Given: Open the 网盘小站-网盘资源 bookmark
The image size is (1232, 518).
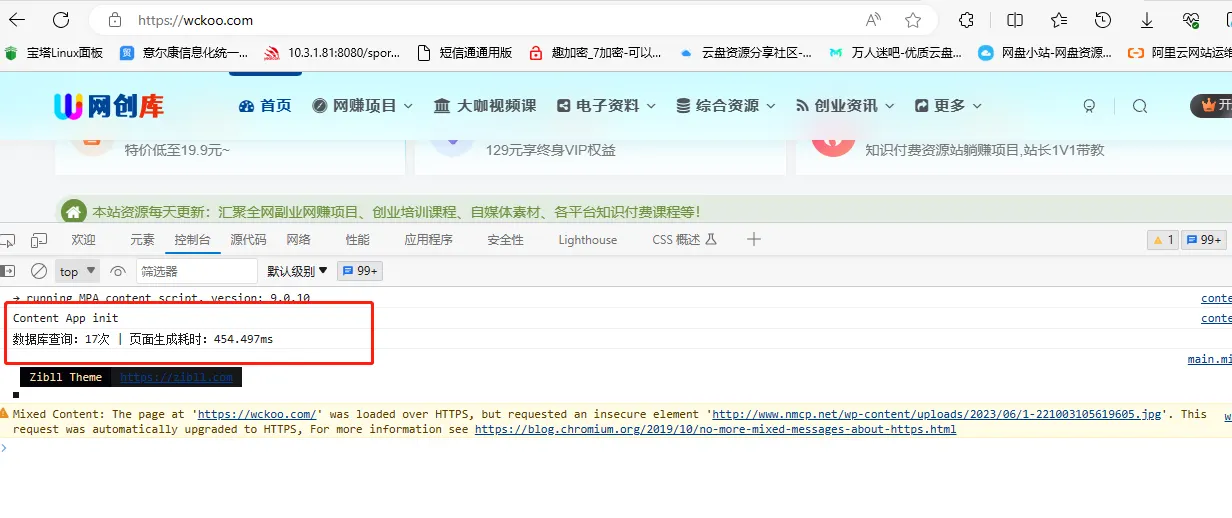Looking at the screenshot, I should [1046, 53].
